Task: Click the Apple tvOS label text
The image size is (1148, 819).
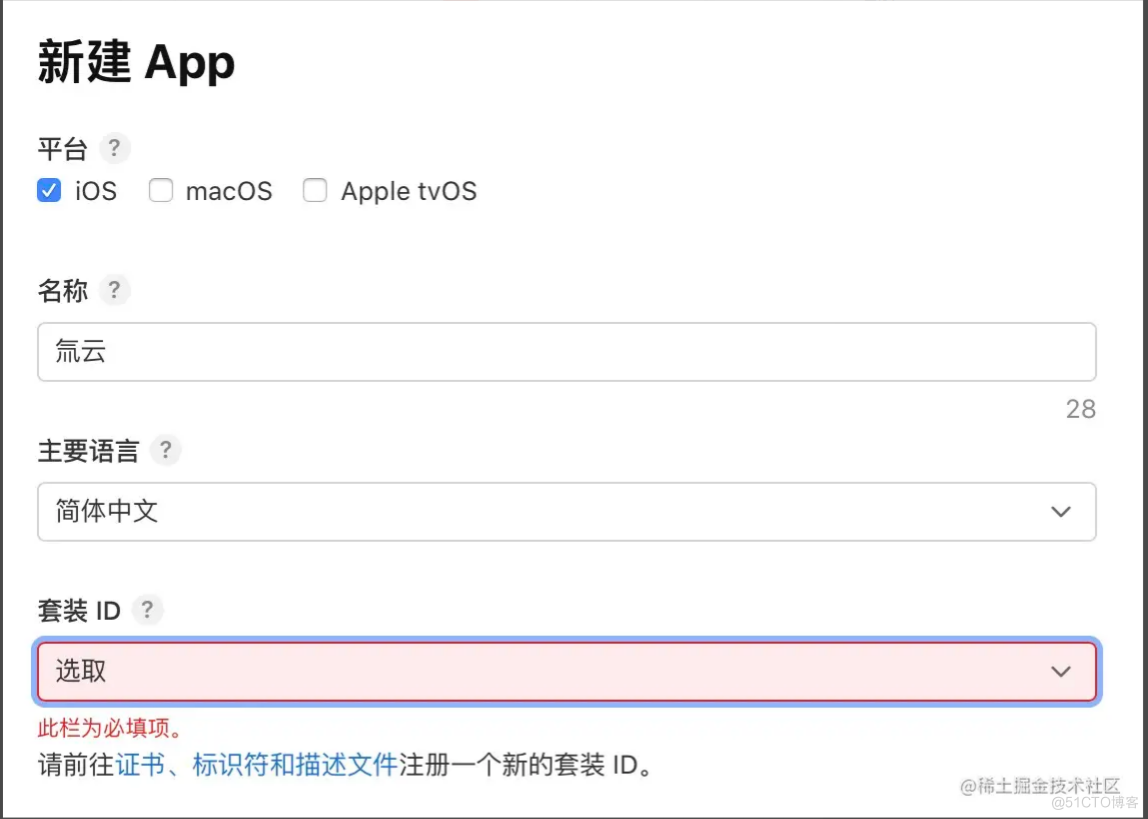Action: pos(409,191)
